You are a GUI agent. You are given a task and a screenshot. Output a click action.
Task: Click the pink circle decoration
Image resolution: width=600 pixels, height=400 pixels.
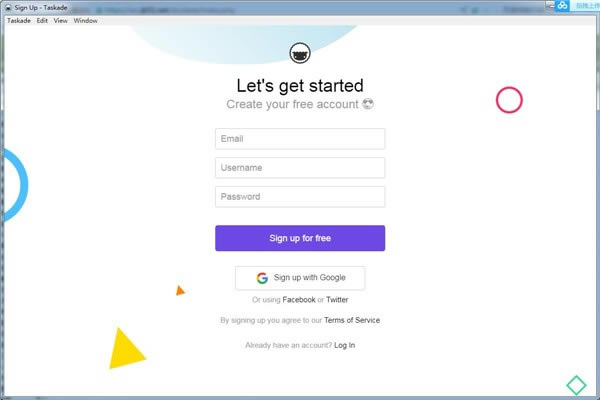coord(509,100)
